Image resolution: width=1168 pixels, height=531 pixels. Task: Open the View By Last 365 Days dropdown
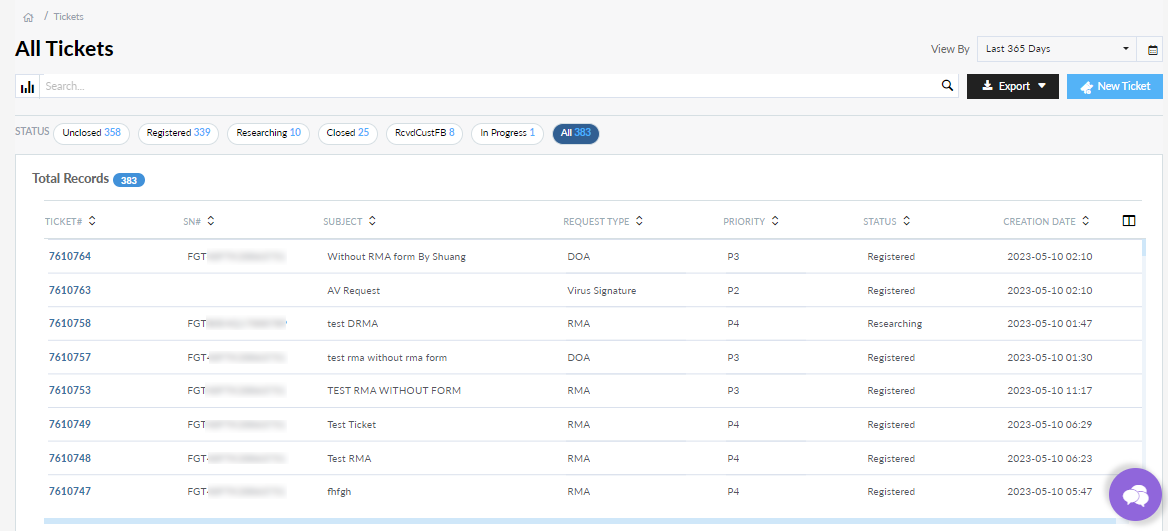[x=1056, y=49]
